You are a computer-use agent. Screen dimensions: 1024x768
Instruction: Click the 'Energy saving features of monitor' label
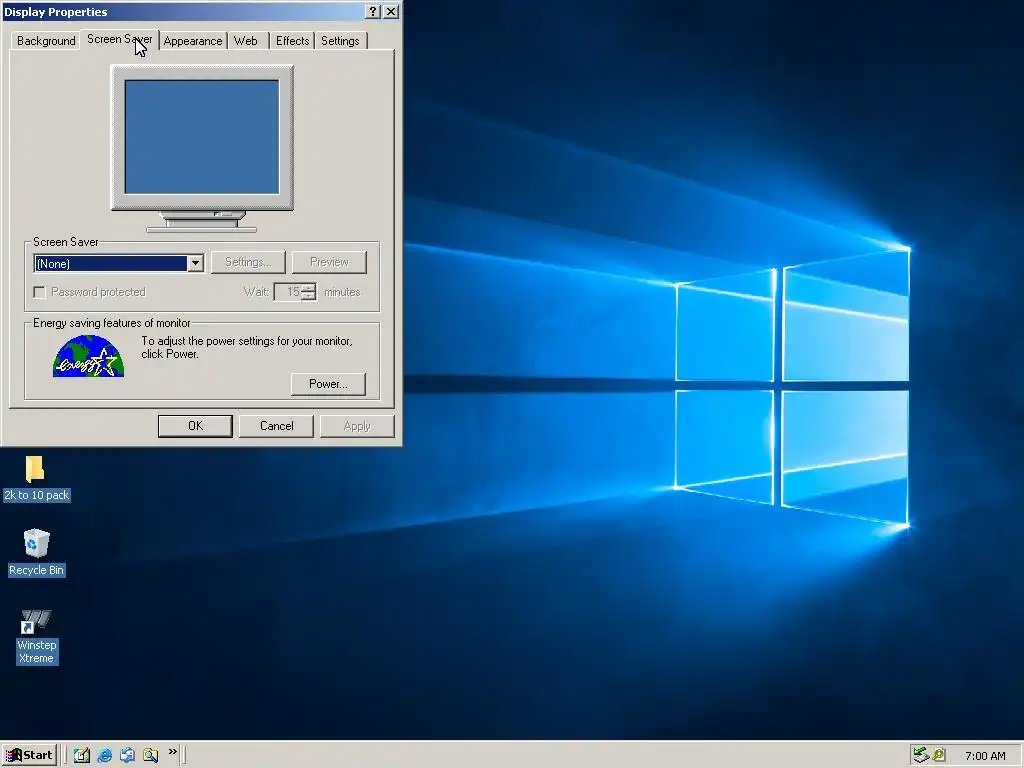[112, 323]
